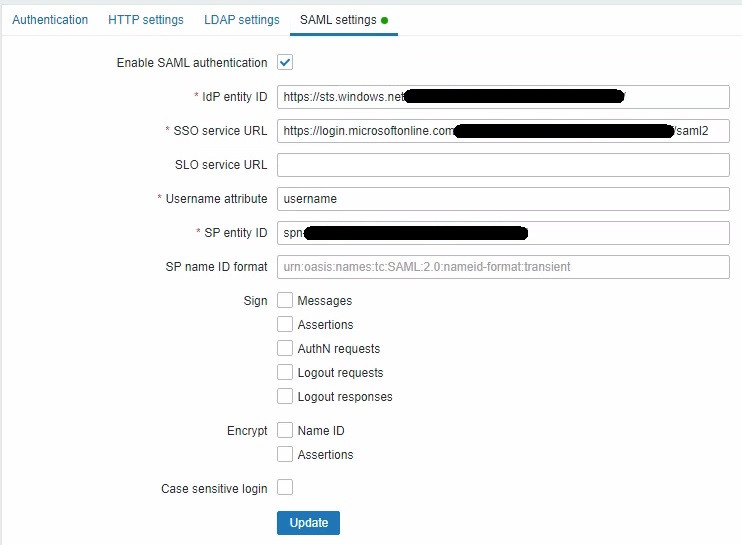Check the Sign Assertions checkbox

tap(285, 324)
